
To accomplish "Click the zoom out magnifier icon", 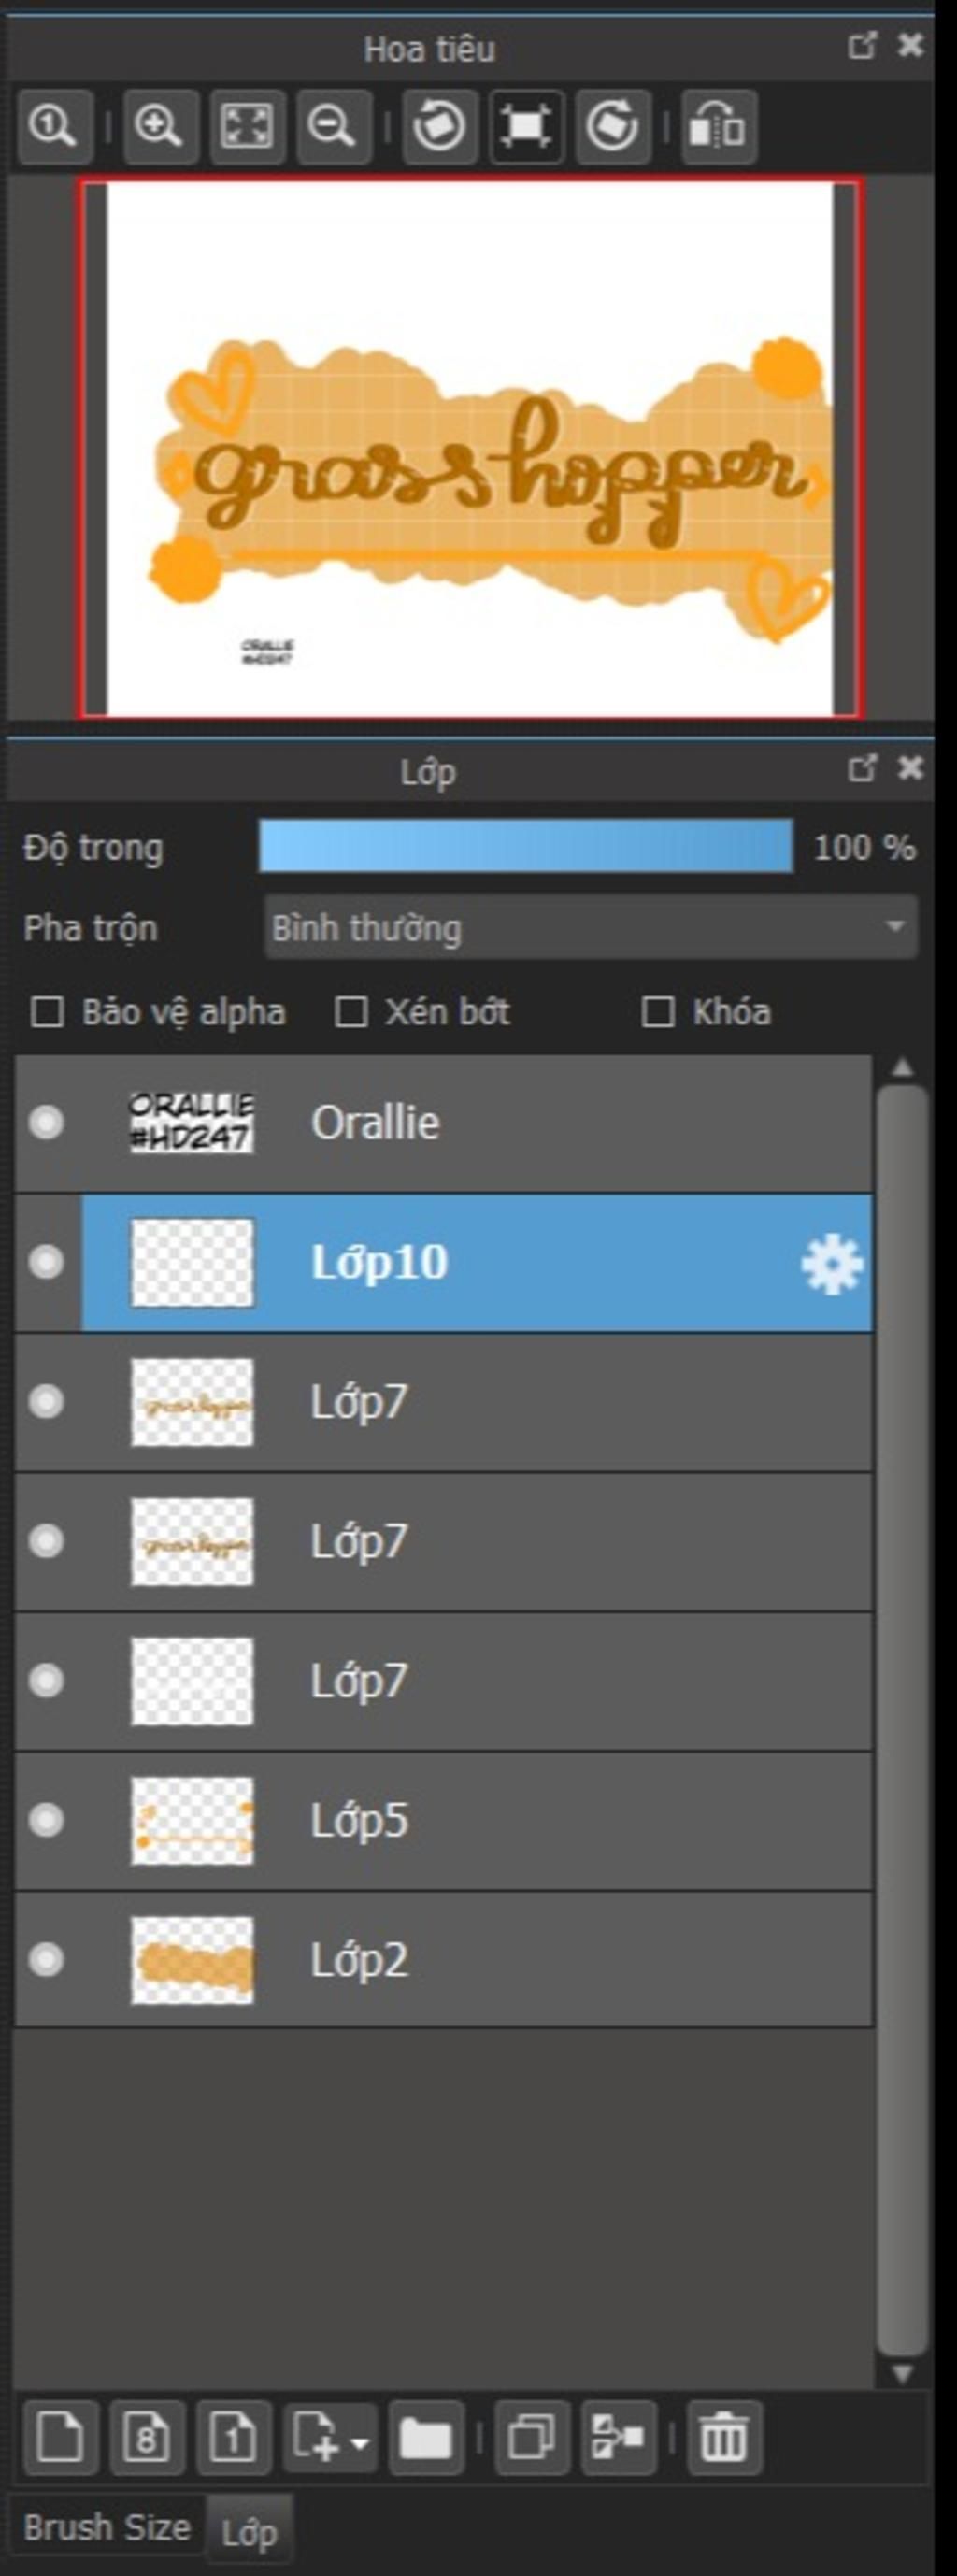I will pos(333,126).
